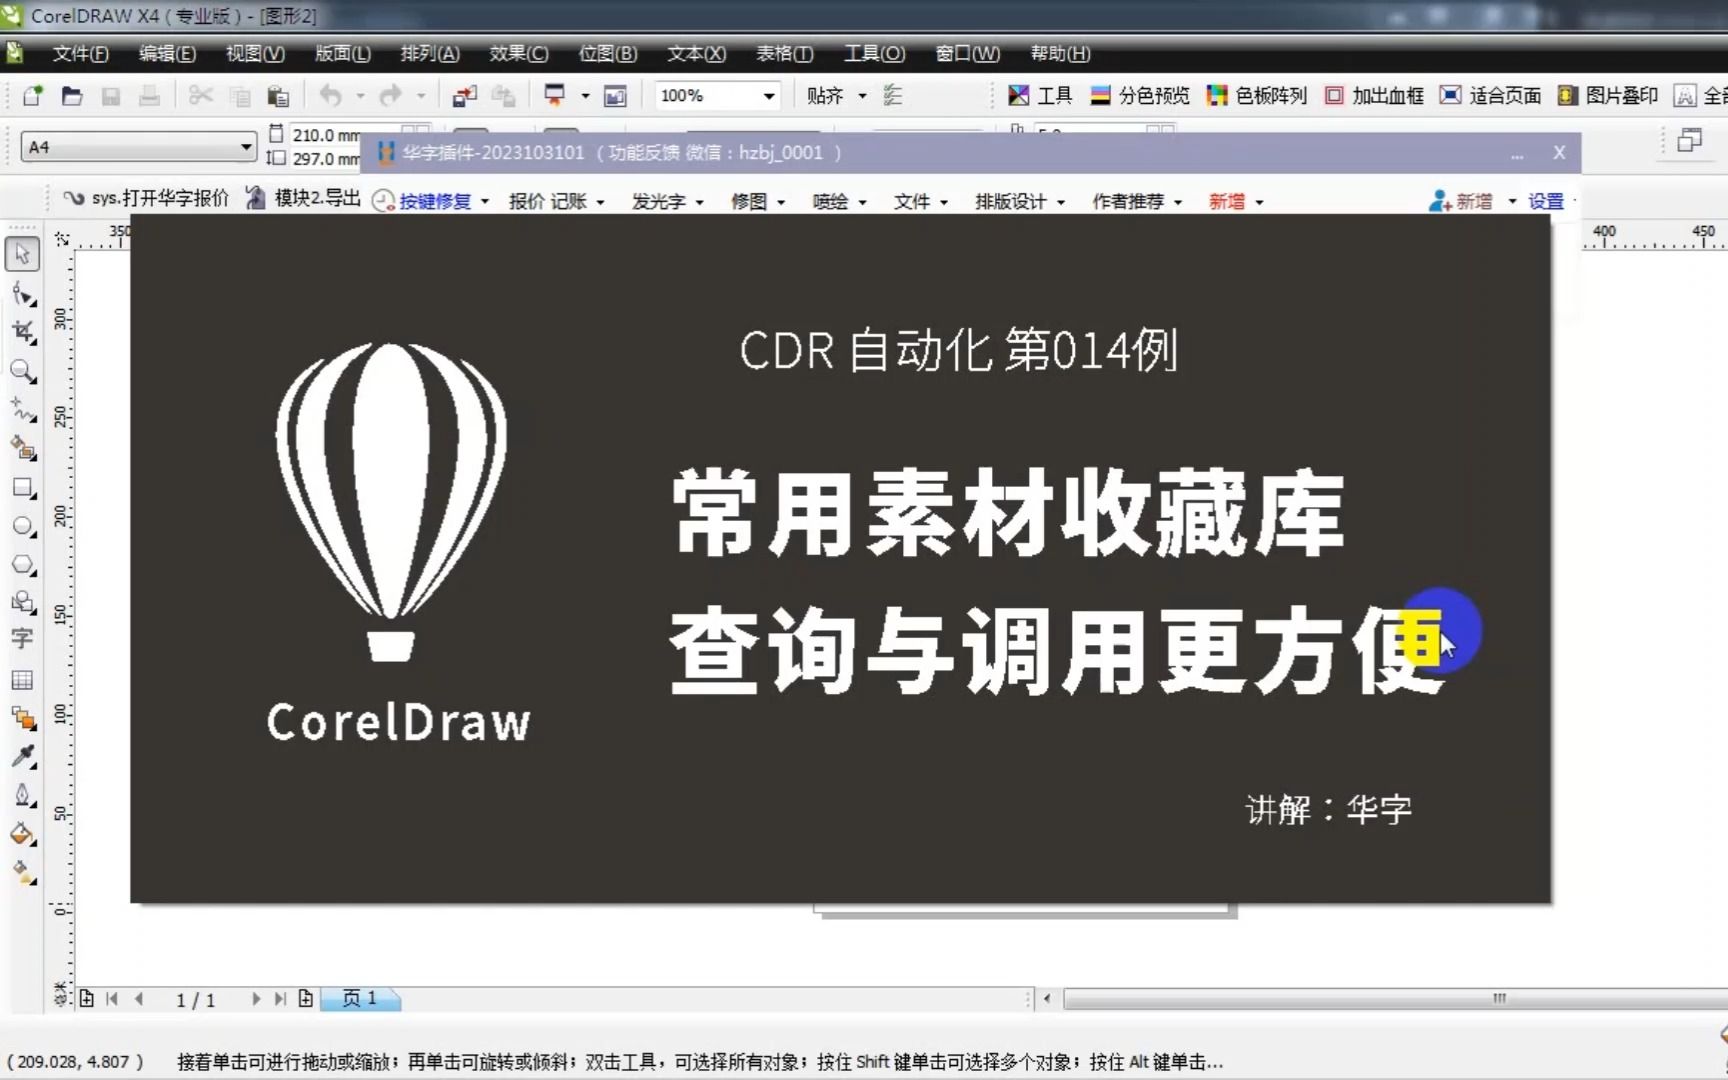Viewport: 1728px width, 1080px height.
Task: Expand the 新增 dropdown in the plugin bar
Action: 1236,201
